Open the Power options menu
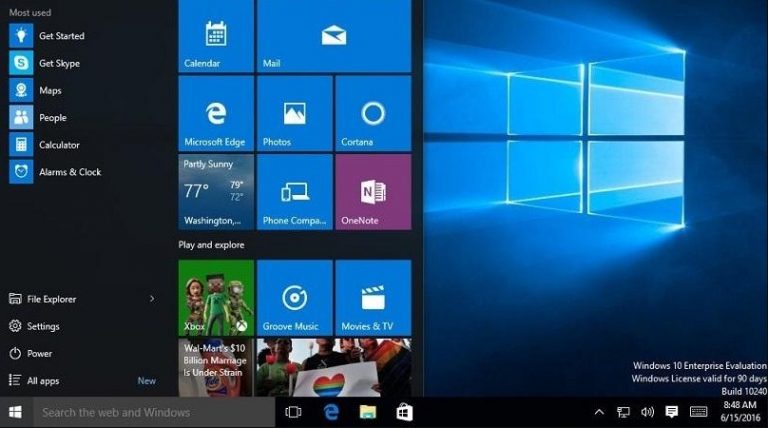This screenshot has width=768, height=428. [x=30, y=353]
